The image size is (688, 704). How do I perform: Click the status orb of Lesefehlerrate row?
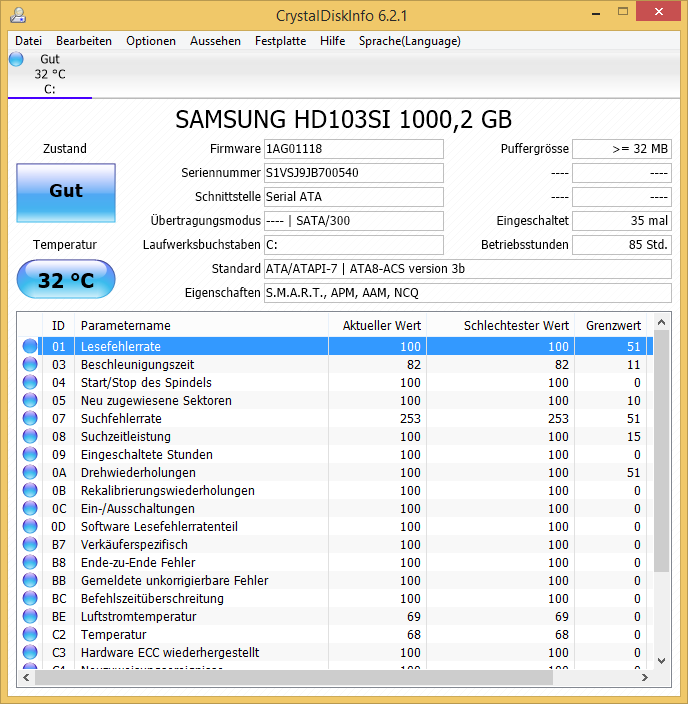(30, 346)
